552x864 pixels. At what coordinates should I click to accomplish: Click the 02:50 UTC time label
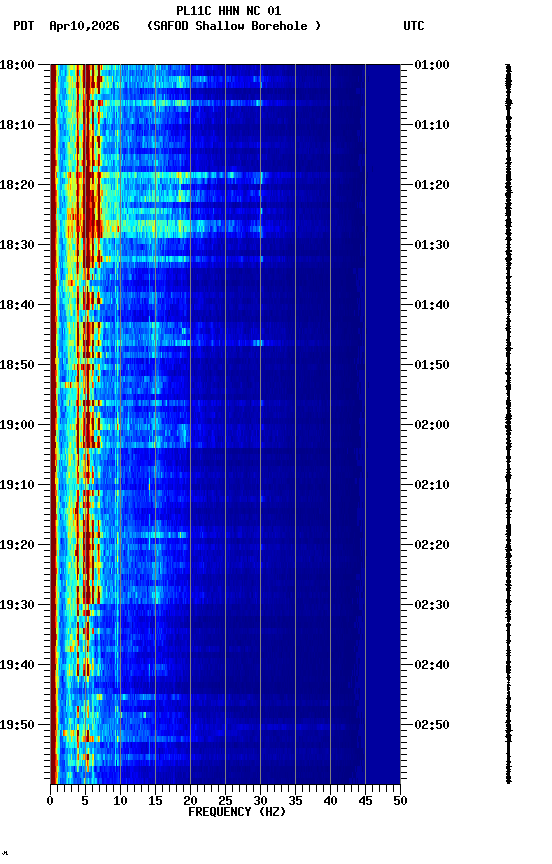432,725
